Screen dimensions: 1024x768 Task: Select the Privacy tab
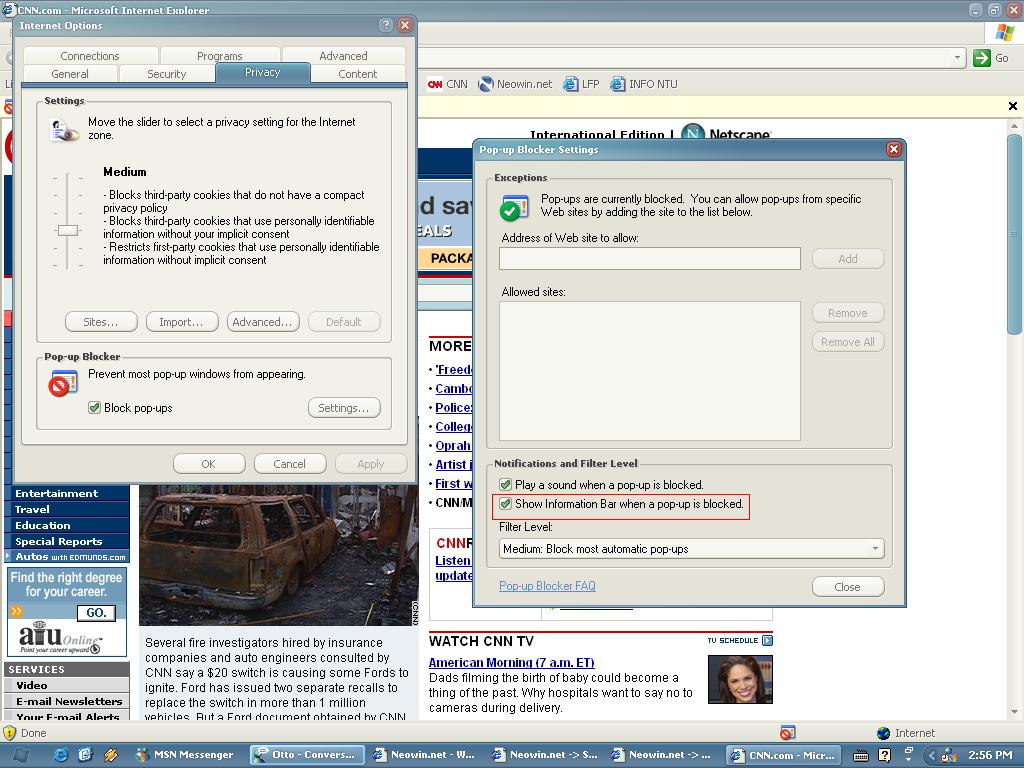pos(263,72)
